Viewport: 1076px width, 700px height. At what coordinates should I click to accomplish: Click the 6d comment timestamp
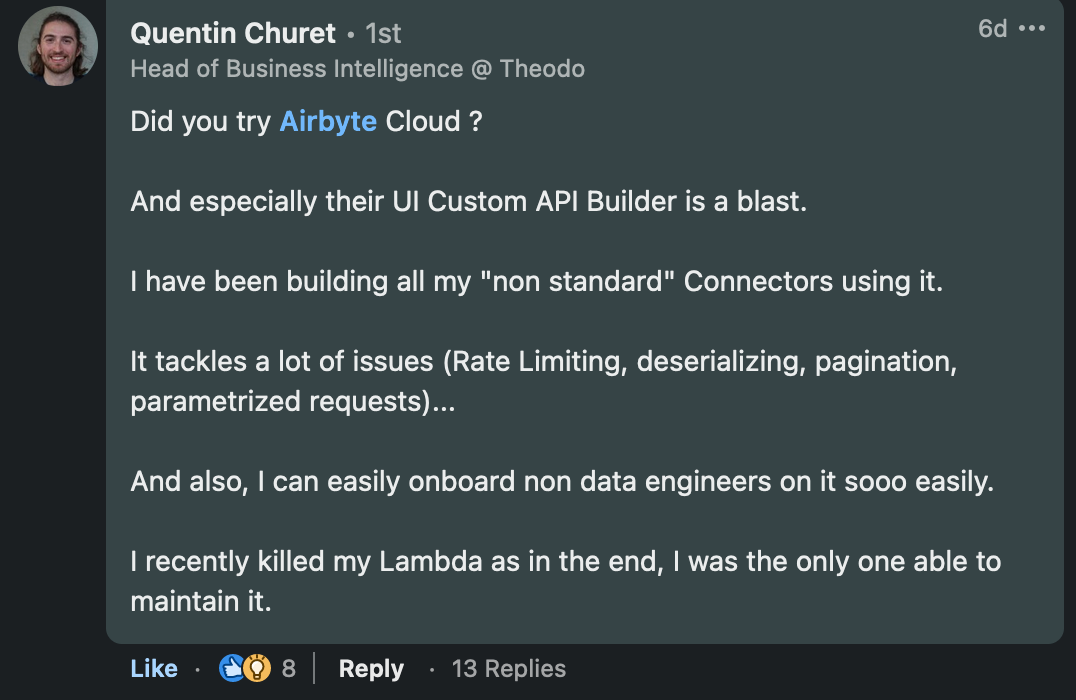pyautogui.click(x=992, y=28)
